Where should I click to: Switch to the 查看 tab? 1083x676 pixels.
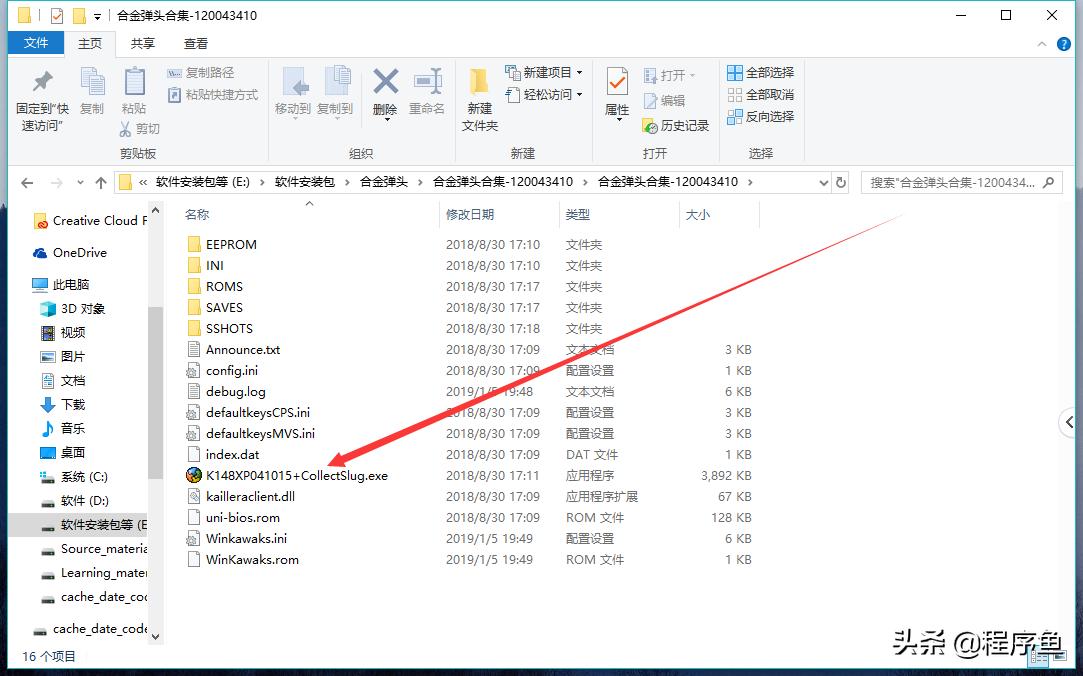(x=195, y=43)
